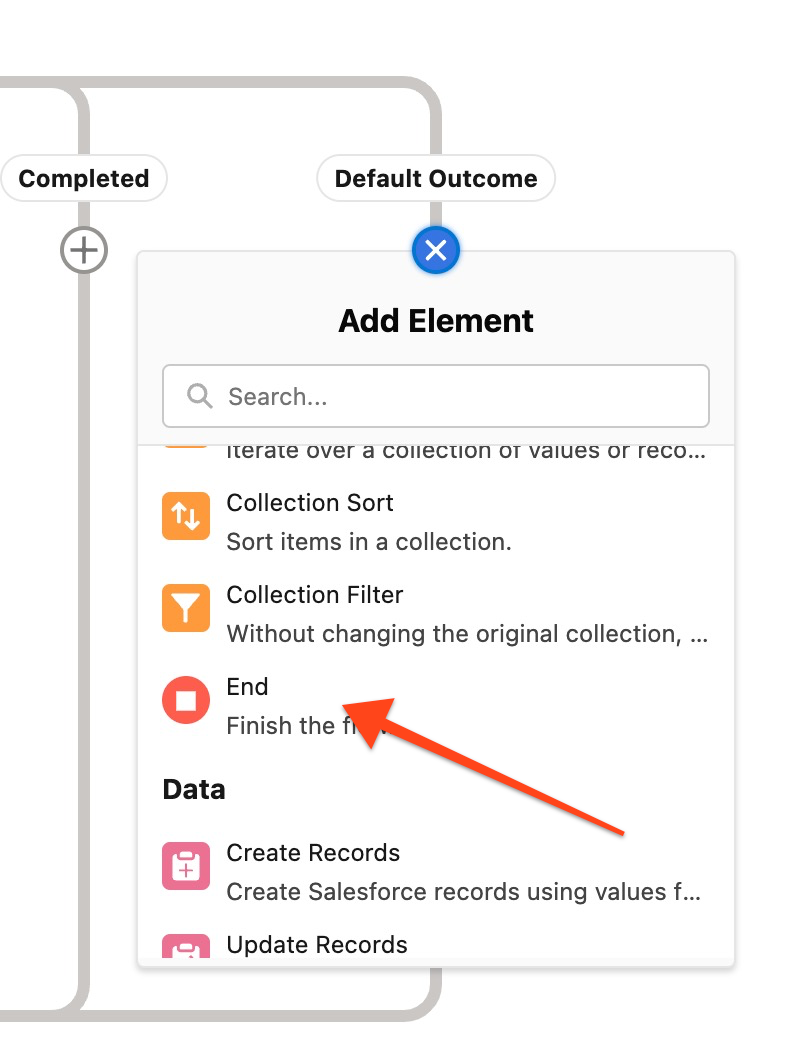
Task: Select the Create Records menu entry
Action: 313,853
